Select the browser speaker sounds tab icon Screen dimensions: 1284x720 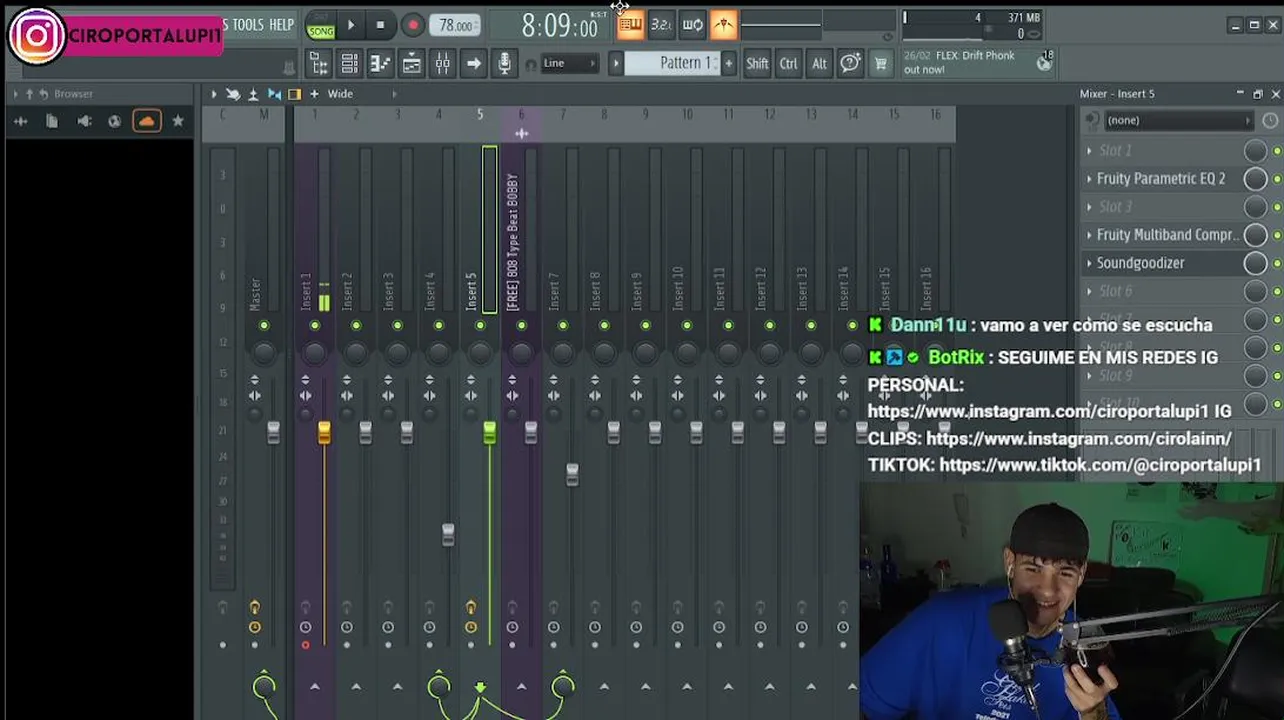tap(84, 121)
